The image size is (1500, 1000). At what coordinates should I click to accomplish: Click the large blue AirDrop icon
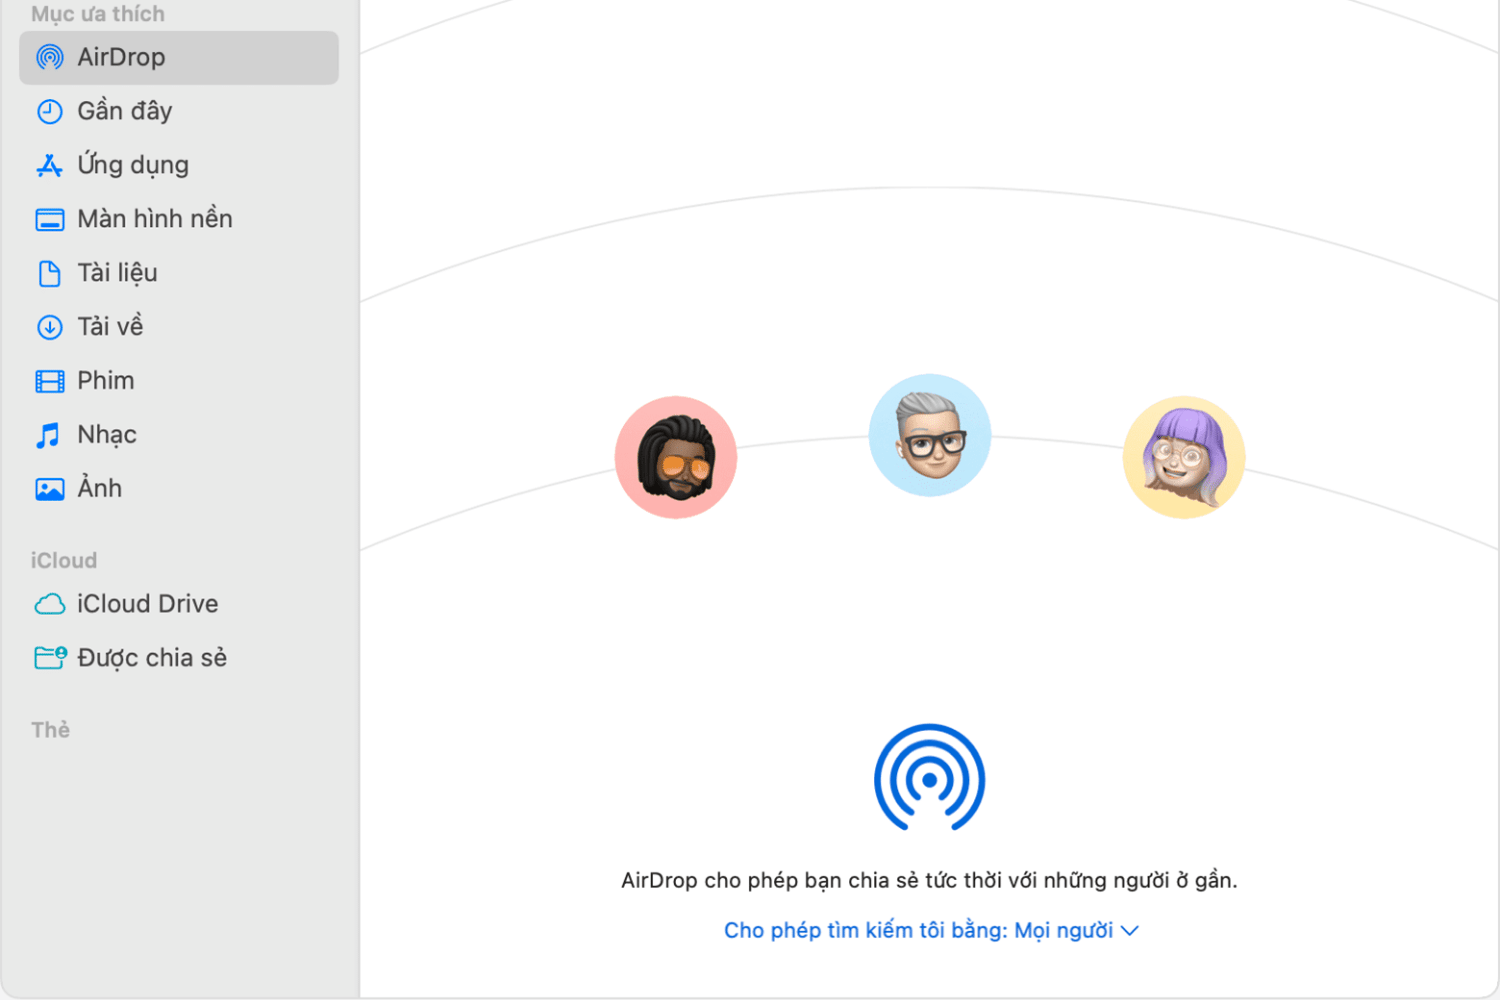(930, 778)
